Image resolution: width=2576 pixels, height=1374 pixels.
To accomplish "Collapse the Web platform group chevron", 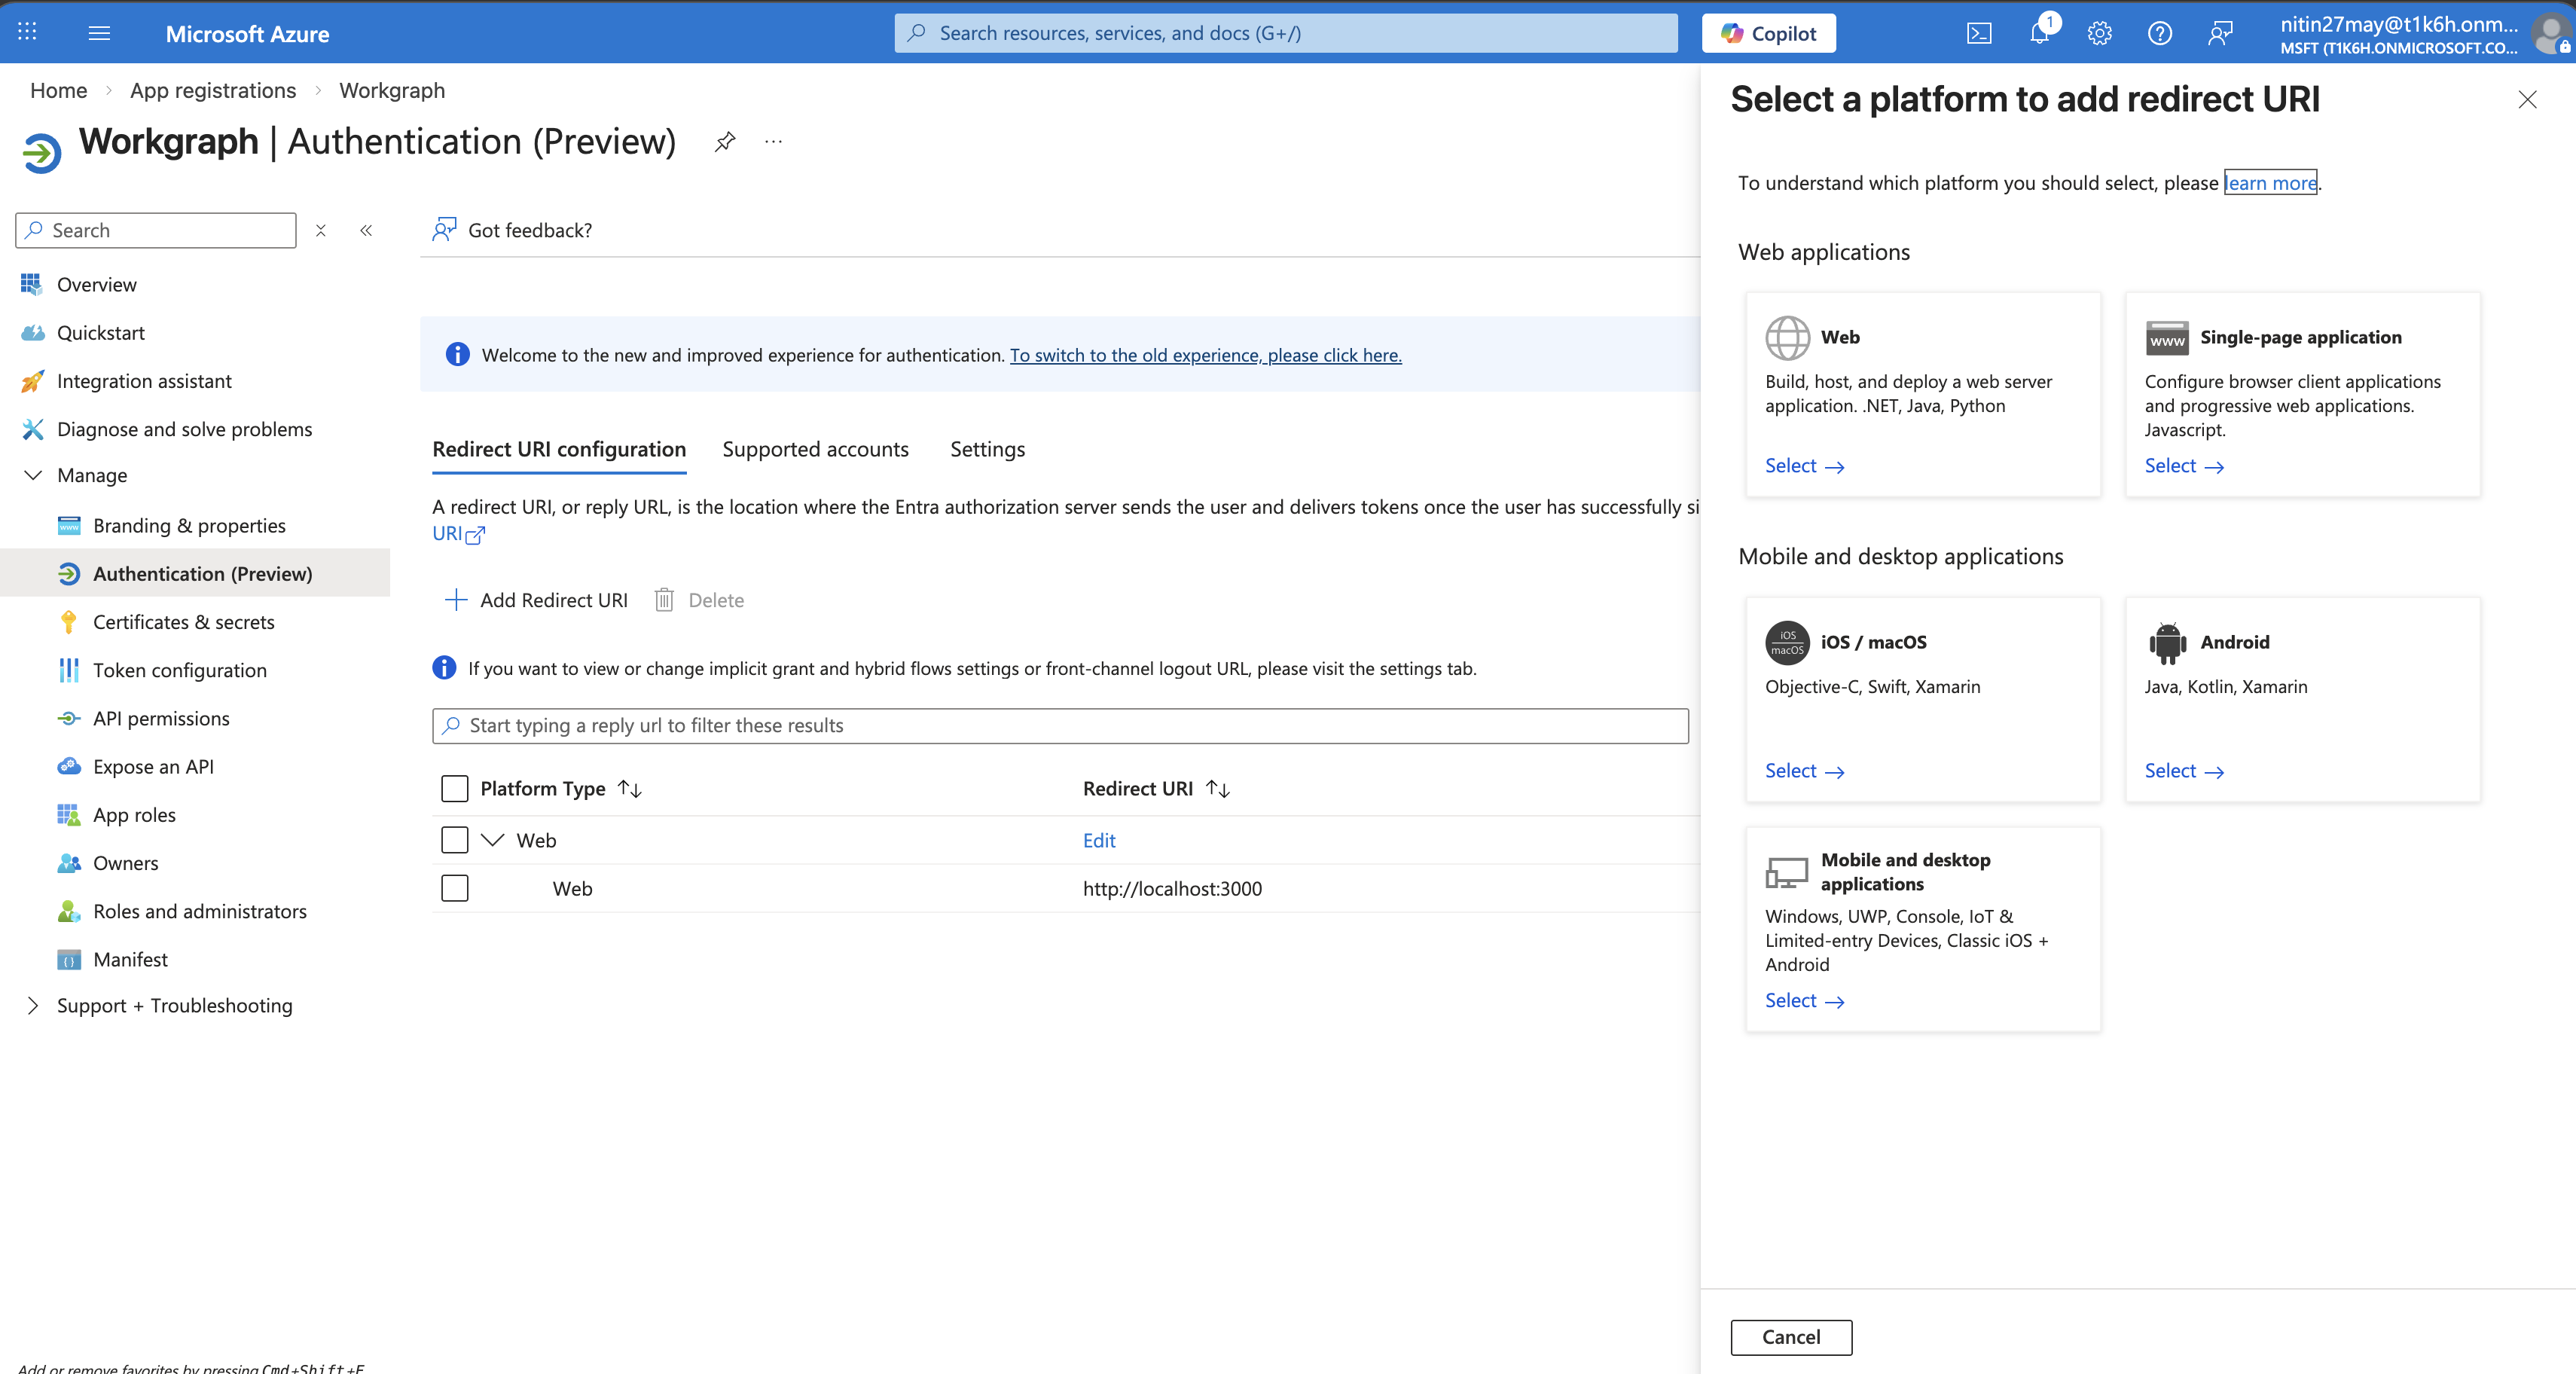I will tap(492, 840).
